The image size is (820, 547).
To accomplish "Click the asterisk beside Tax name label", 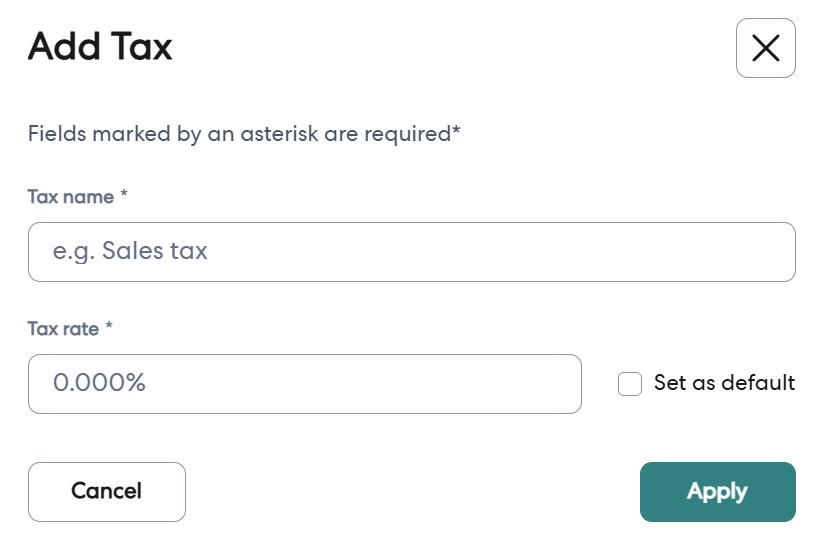I will 124,195.
